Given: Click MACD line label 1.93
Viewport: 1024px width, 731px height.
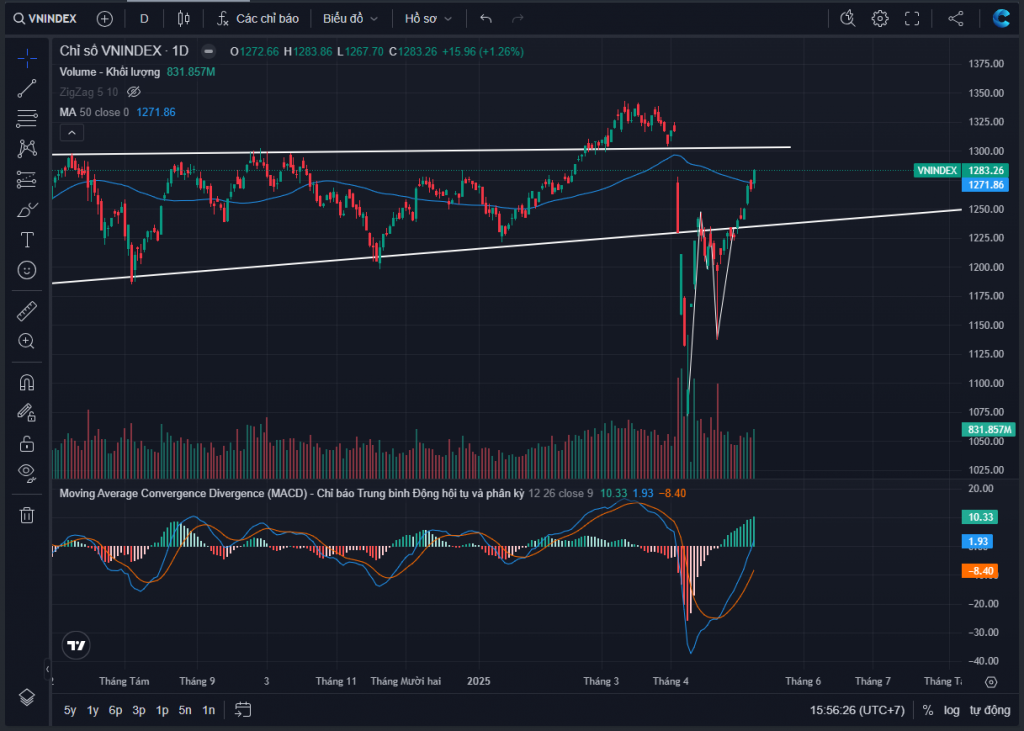Looking at the screenshot, I should (978, 542).
